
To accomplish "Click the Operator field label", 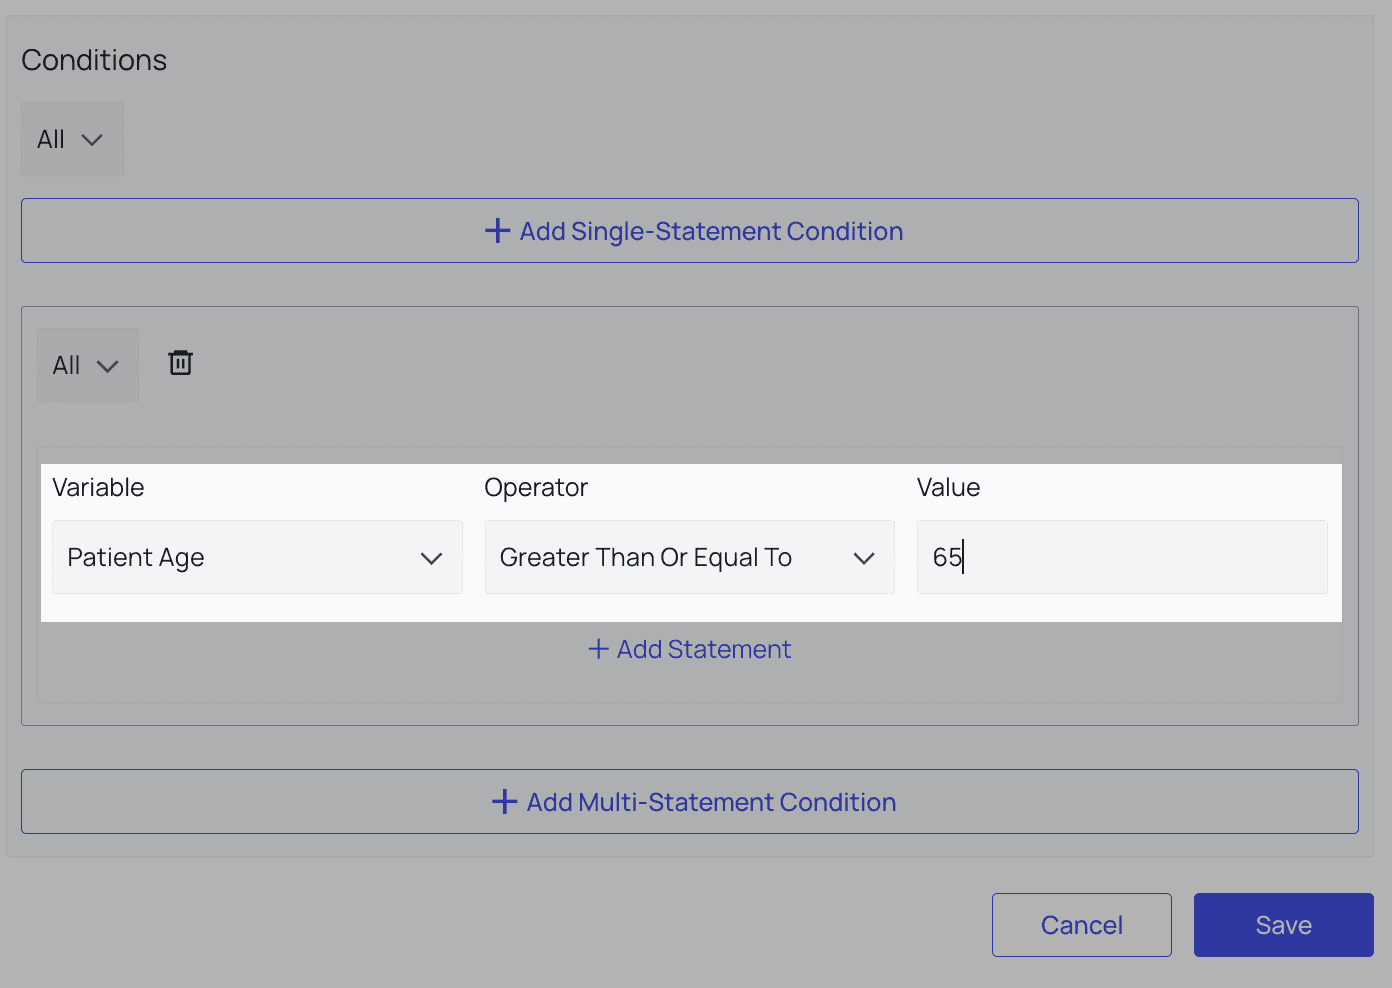I will tap(536, 487).
